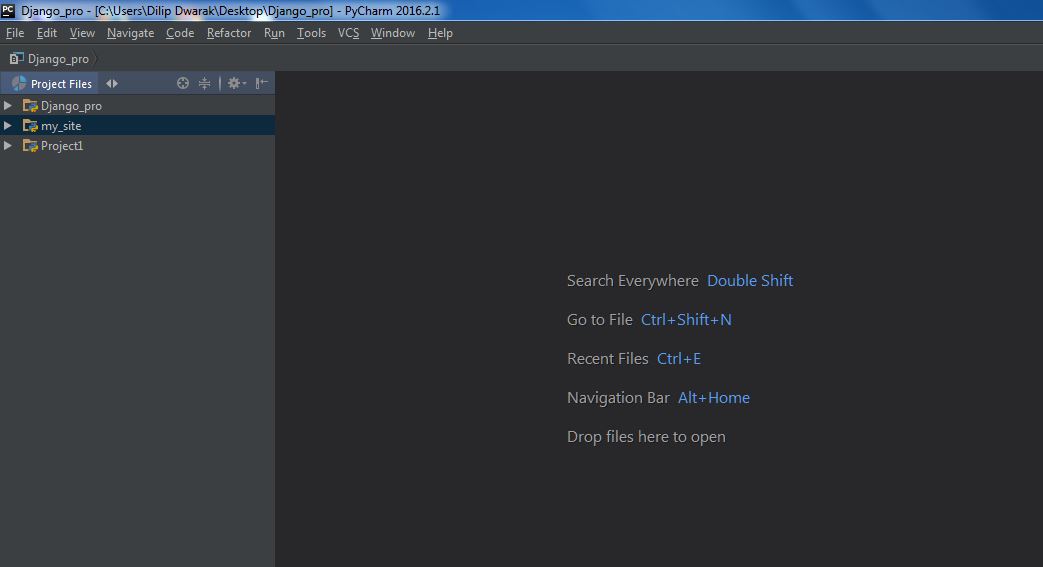Expand the Project1 folder
The height and width of the screenshot is (567, 1043).
tap(8, 145)
